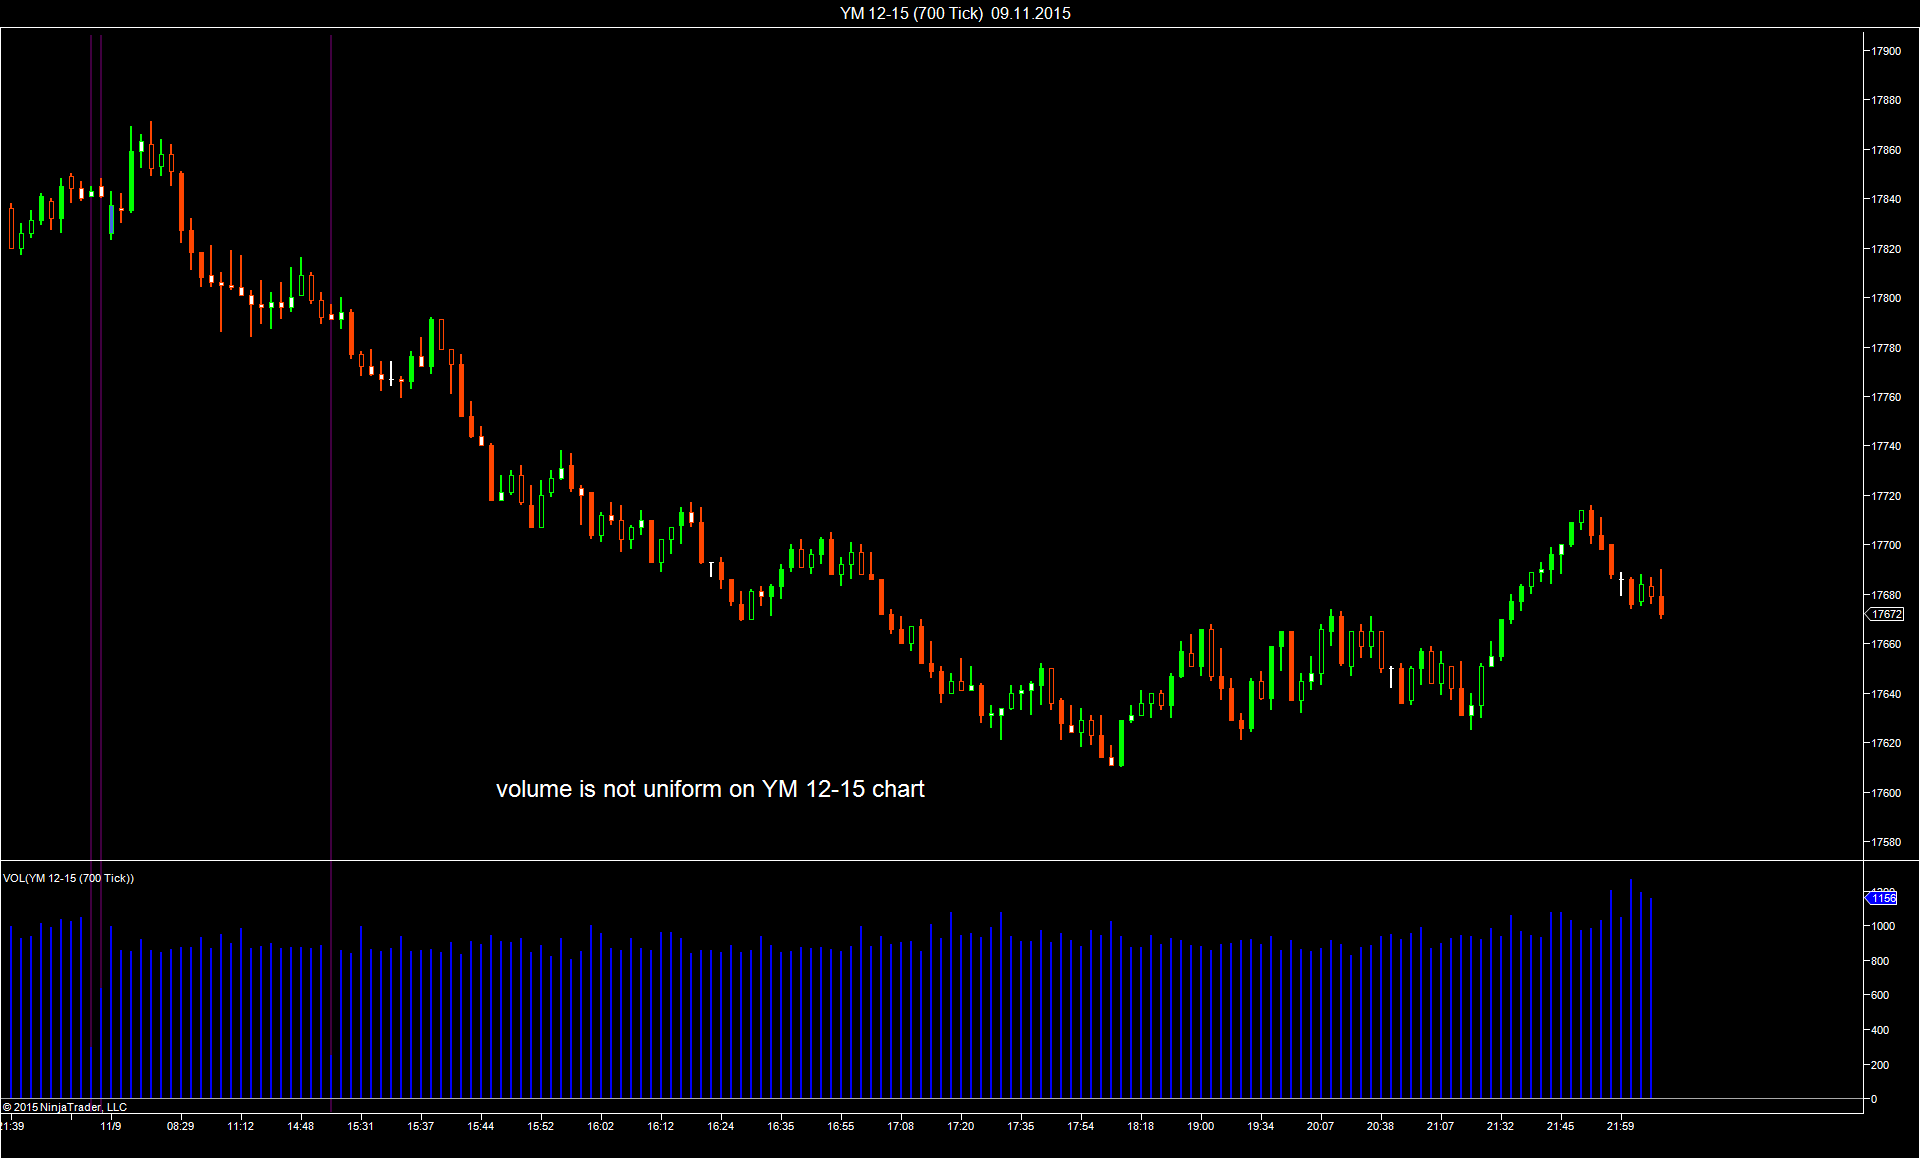Viewport: 1920px width, 1159px height.
Task: Select the blue-colored candle near 11/9
Action: pos(111,220)
